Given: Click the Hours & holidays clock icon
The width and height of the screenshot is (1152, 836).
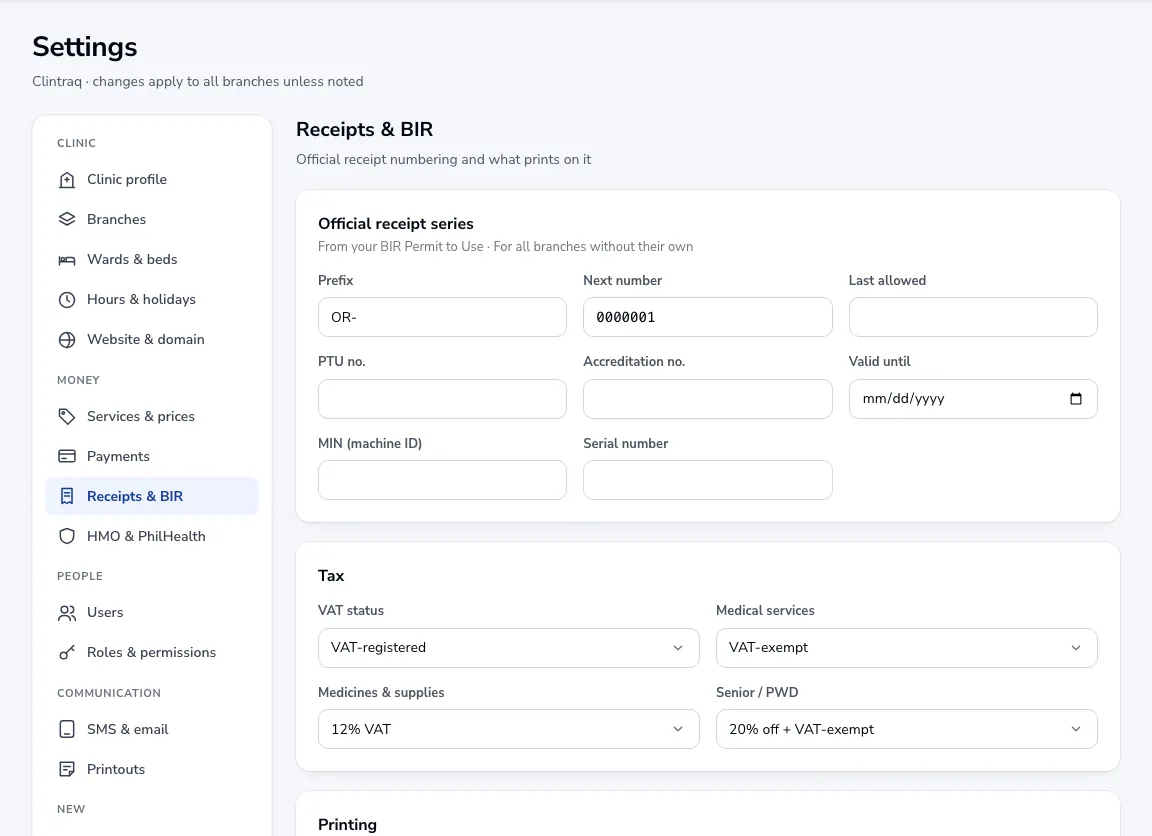Looking at the screenshot, I should coord(67,300).
